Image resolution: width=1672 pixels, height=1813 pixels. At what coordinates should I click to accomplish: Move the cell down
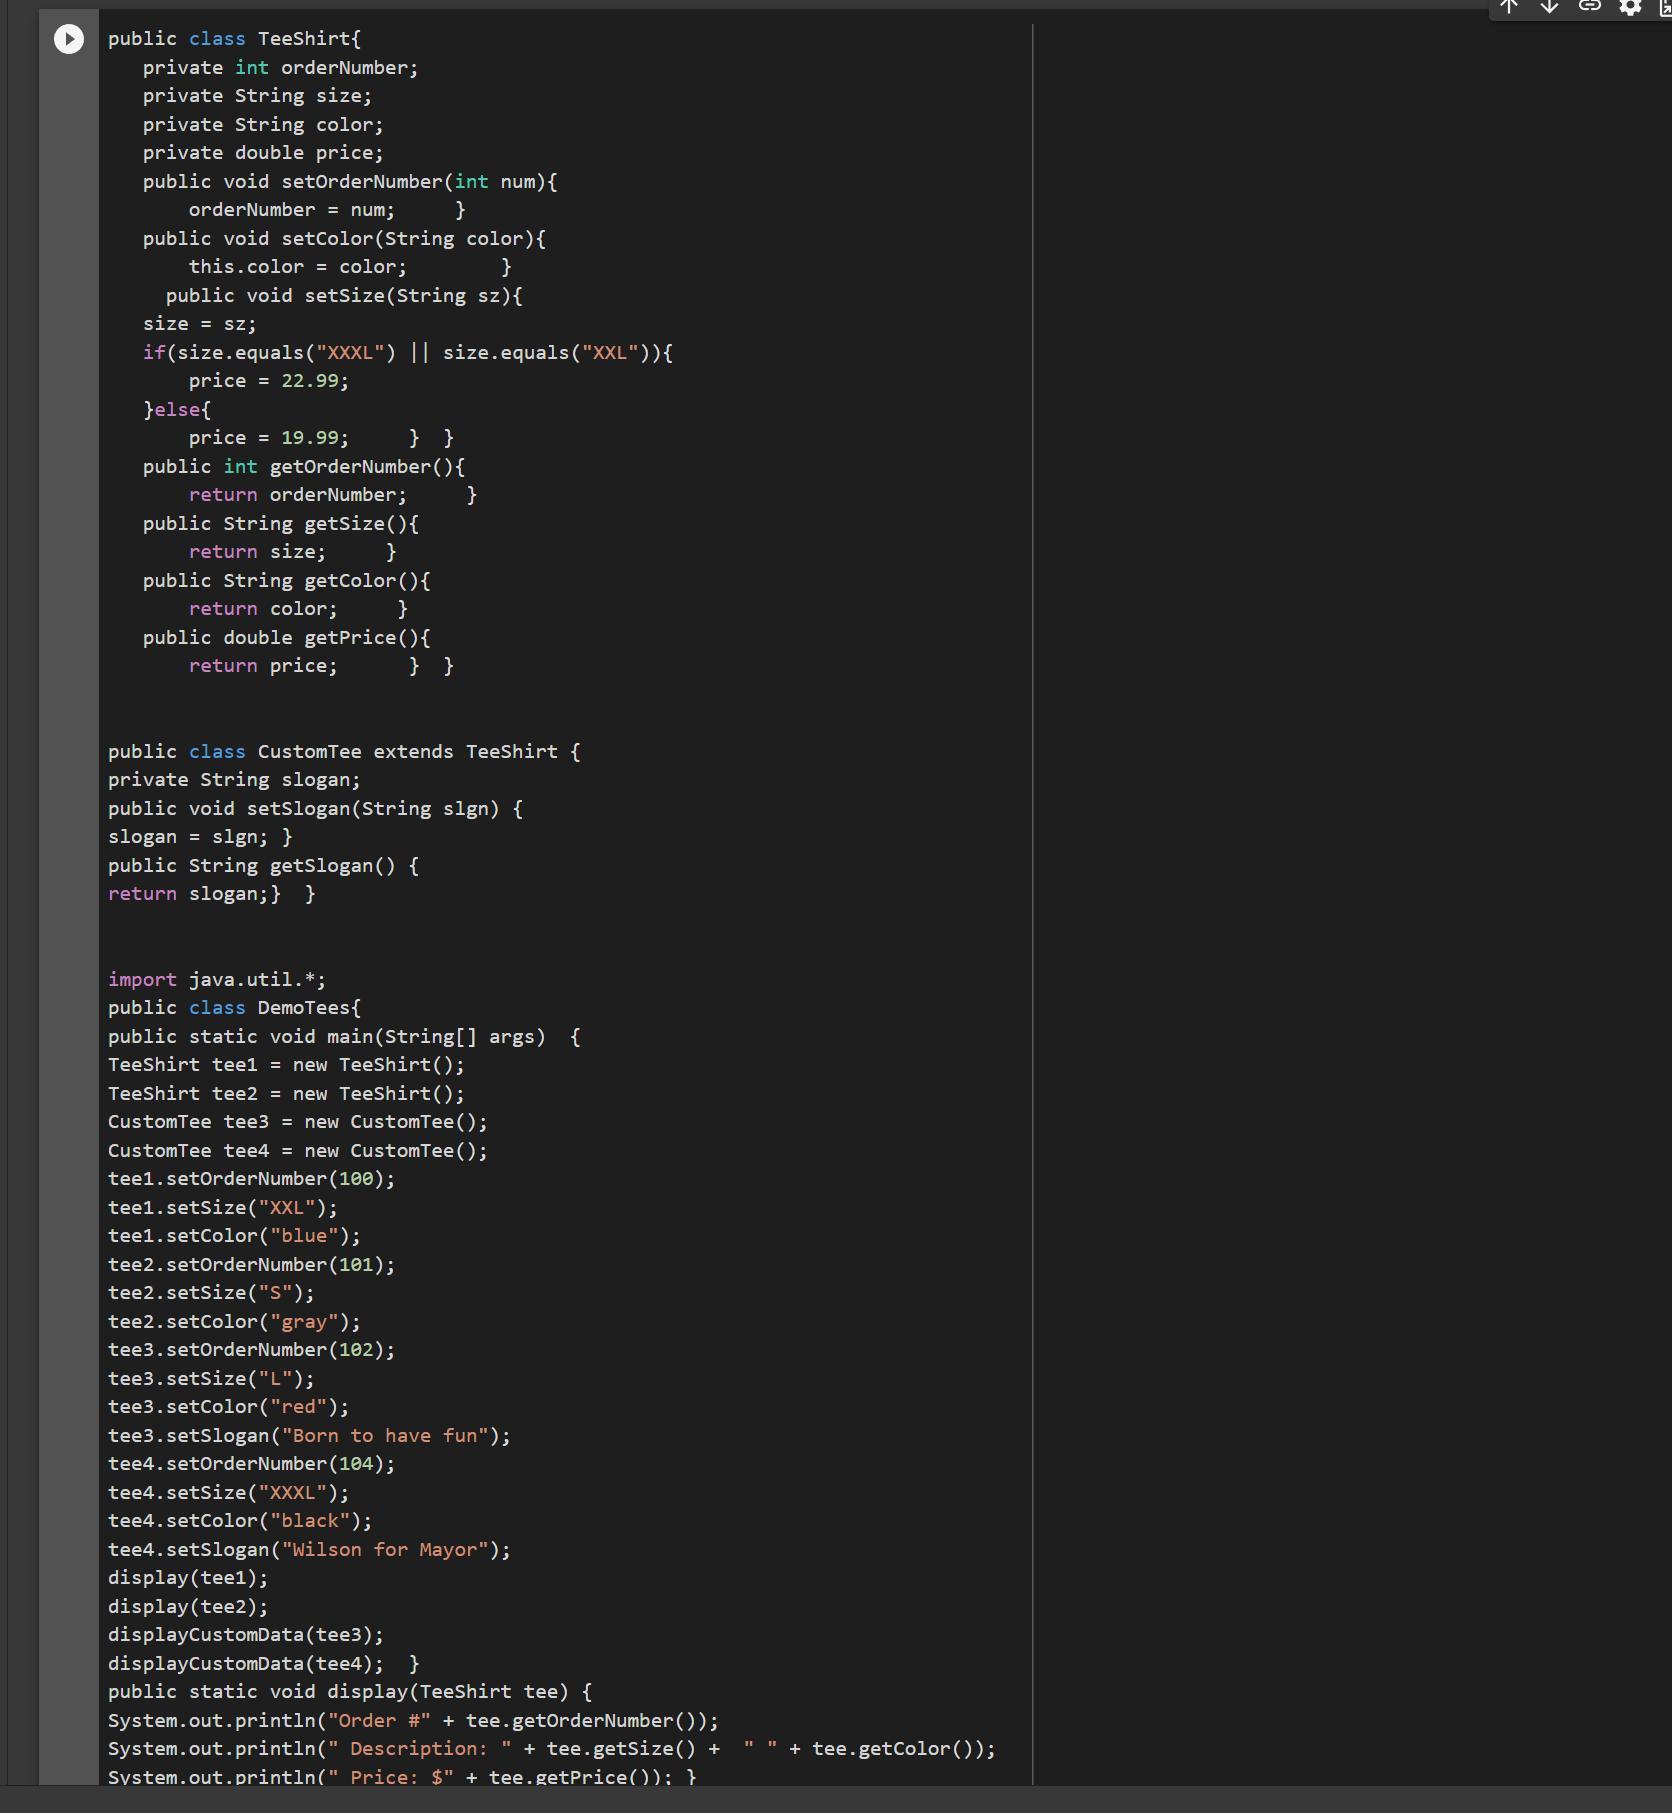click(1549, 7)
